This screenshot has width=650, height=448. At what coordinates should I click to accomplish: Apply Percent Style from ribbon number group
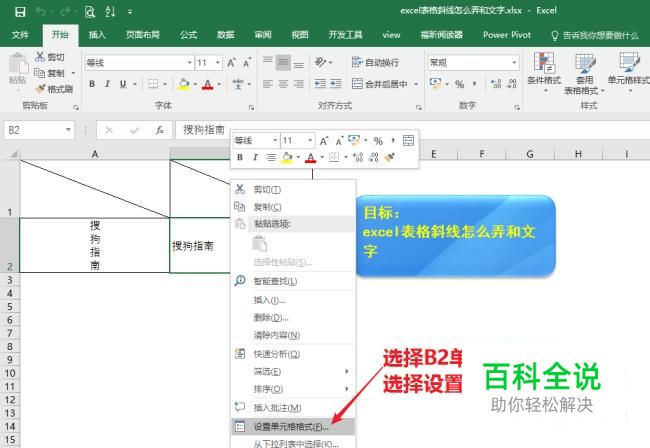click(459, 84)
